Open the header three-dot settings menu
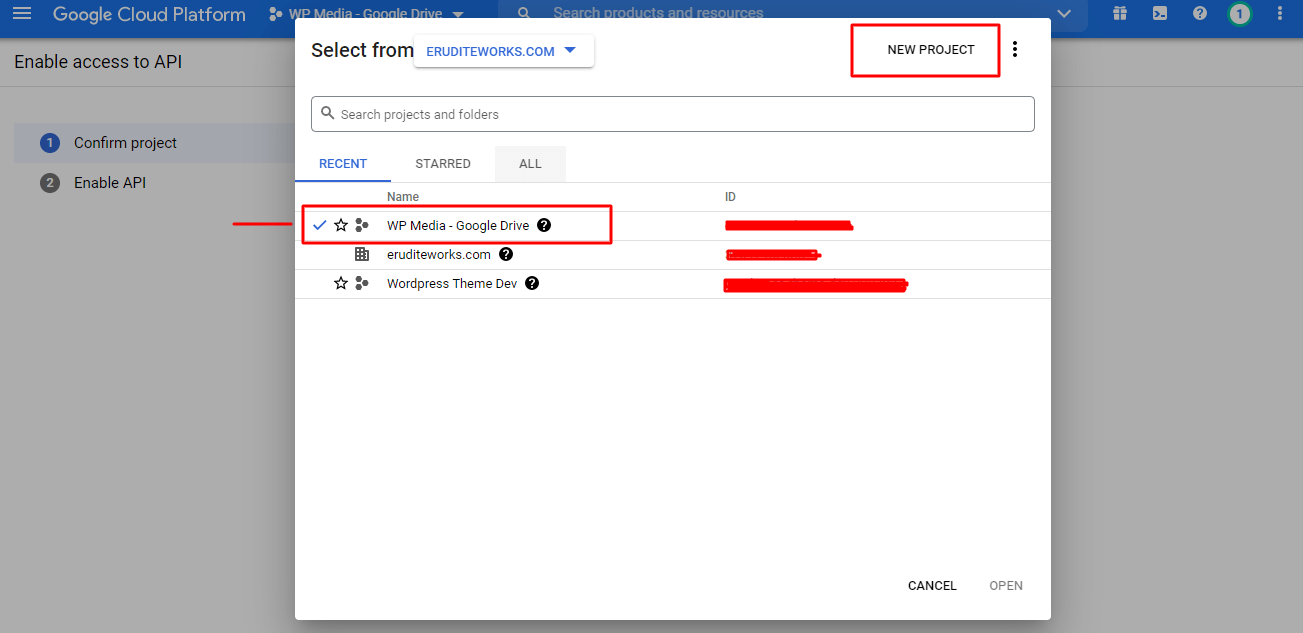Image resolution: width=1303 pixels, height=633 pixels. click(x=1281, y=14)
